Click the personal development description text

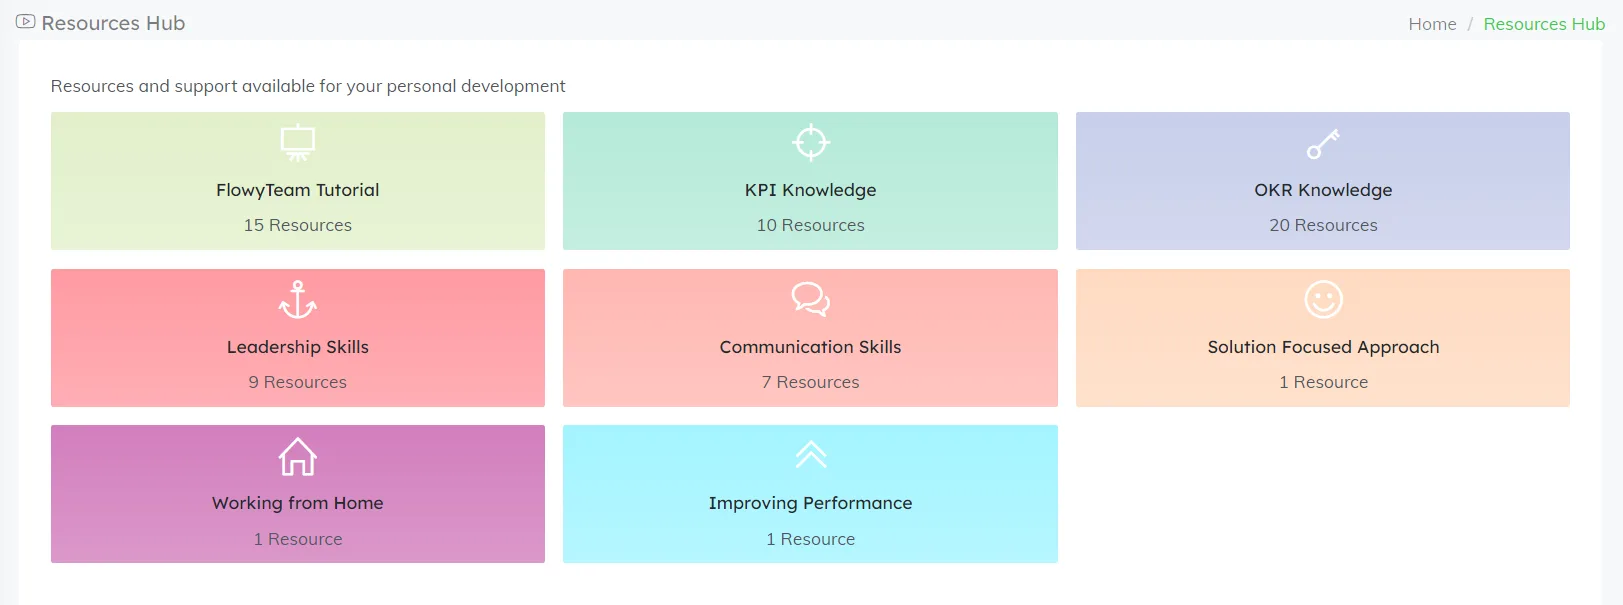pyautogui.click(x=308, y=86)
